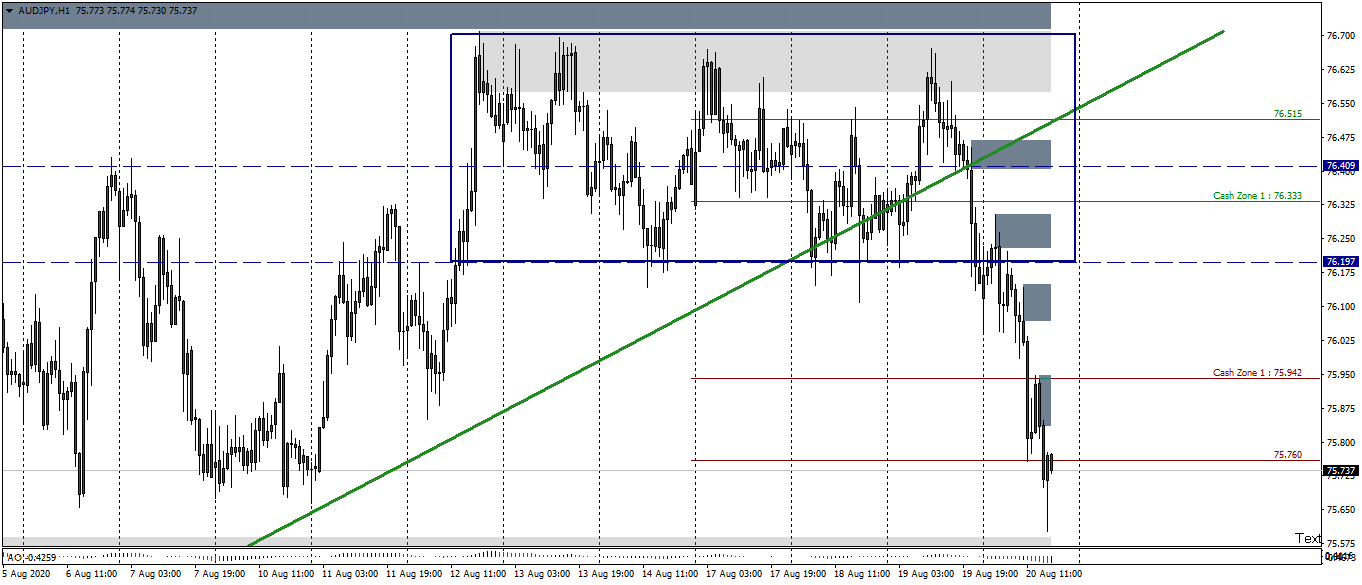Click the 76.325 price axis label
Screen dimensions: 1362x585
(1340, 205)
